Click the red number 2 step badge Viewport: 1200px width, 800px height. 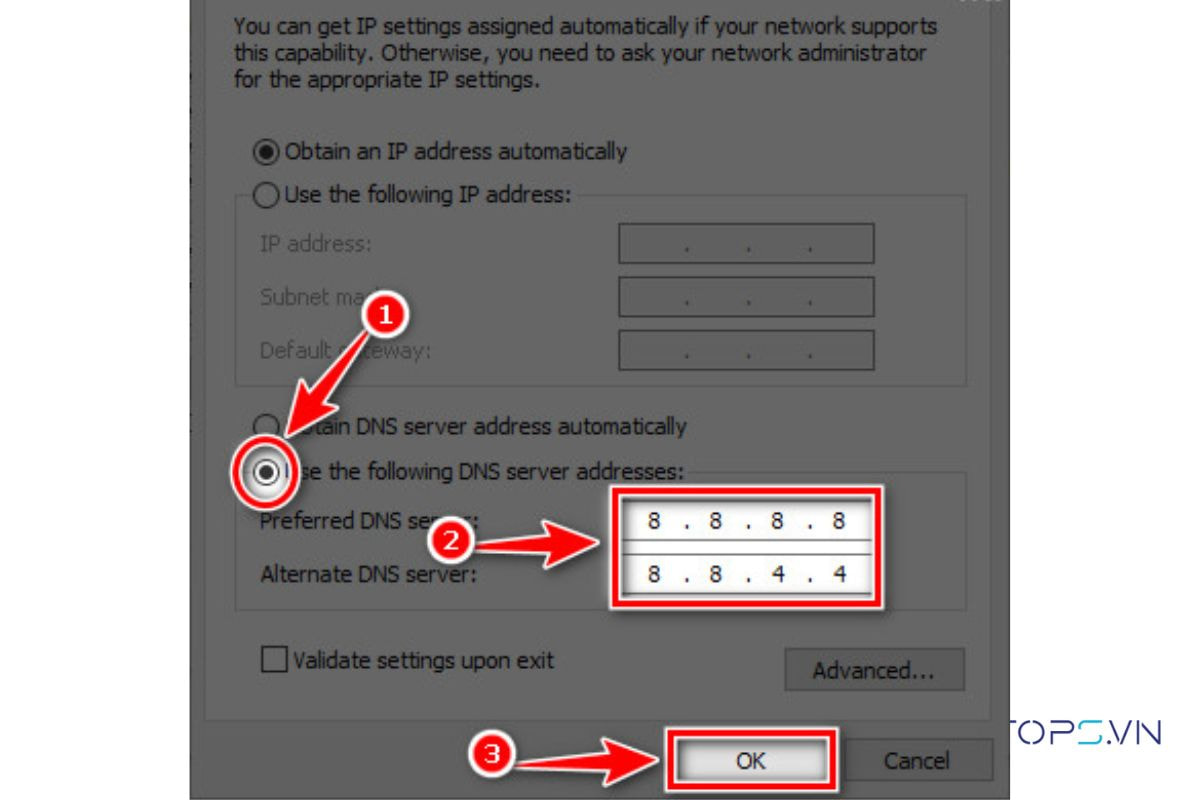(x=450, y=542)
